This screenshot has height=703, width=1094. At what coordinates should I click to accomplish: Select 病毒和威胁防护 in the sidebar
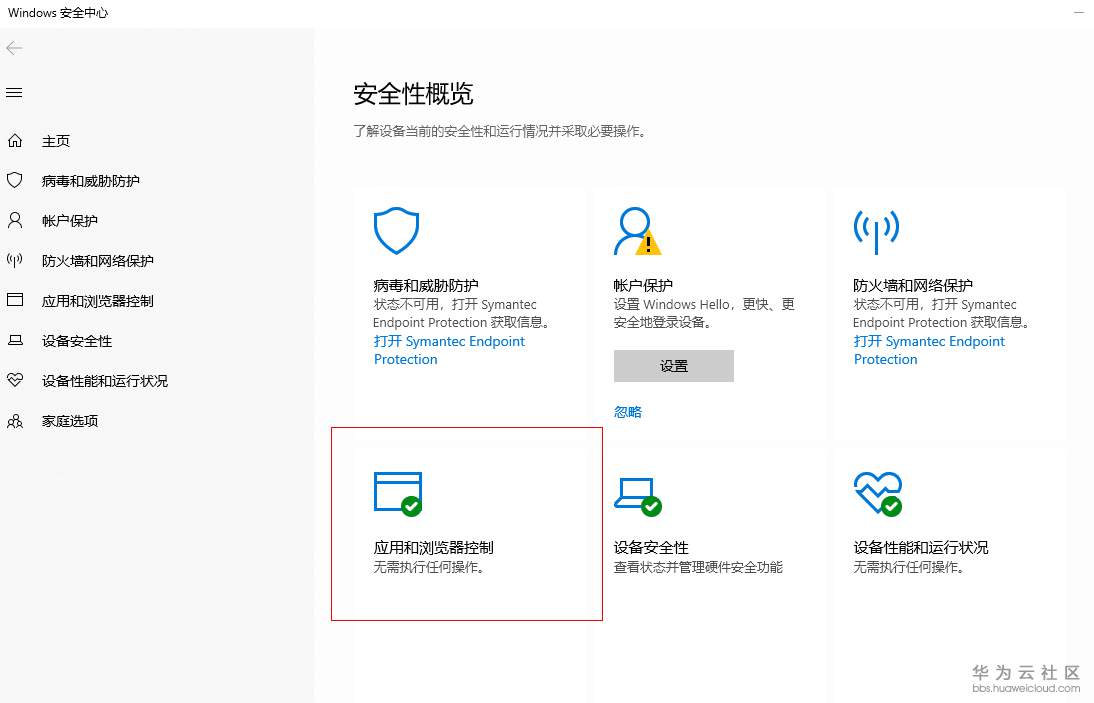click(91, 181)
